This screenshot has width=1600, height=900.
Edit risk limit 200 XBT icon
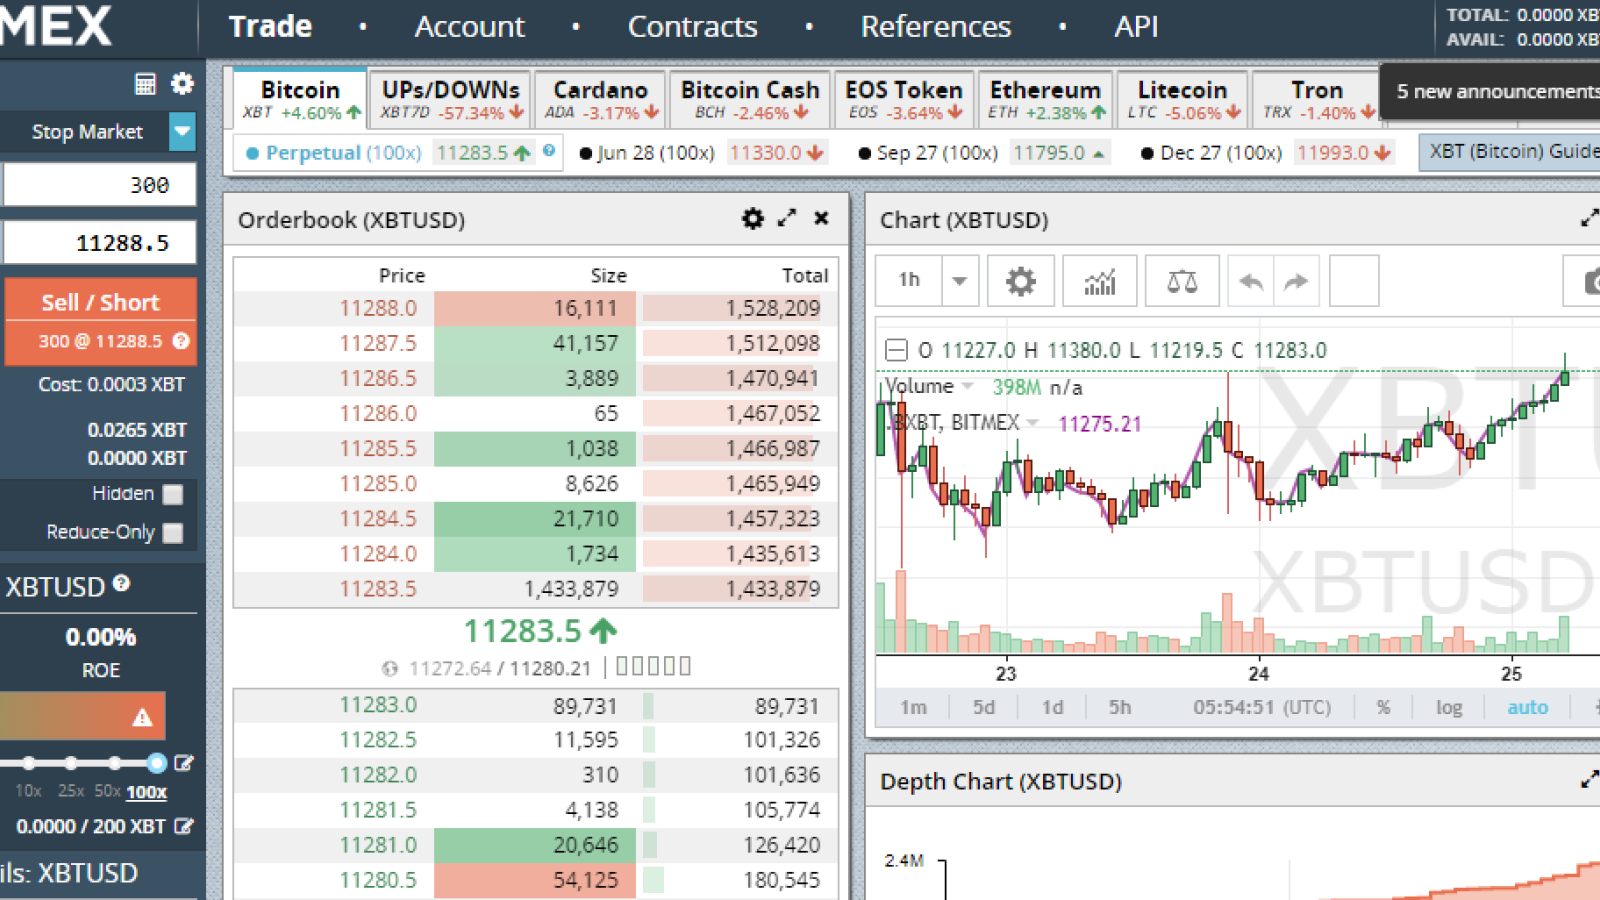click(184, 826)
